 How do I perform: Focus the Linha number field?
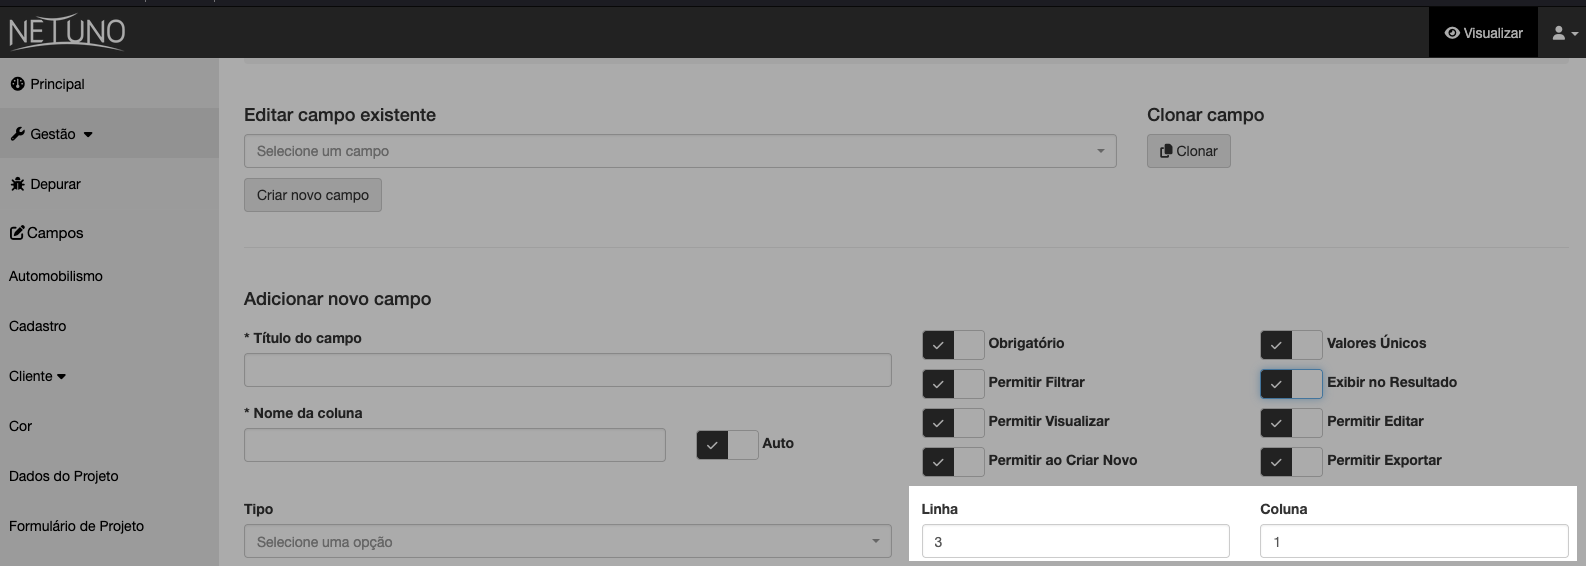coord(1075,542)
